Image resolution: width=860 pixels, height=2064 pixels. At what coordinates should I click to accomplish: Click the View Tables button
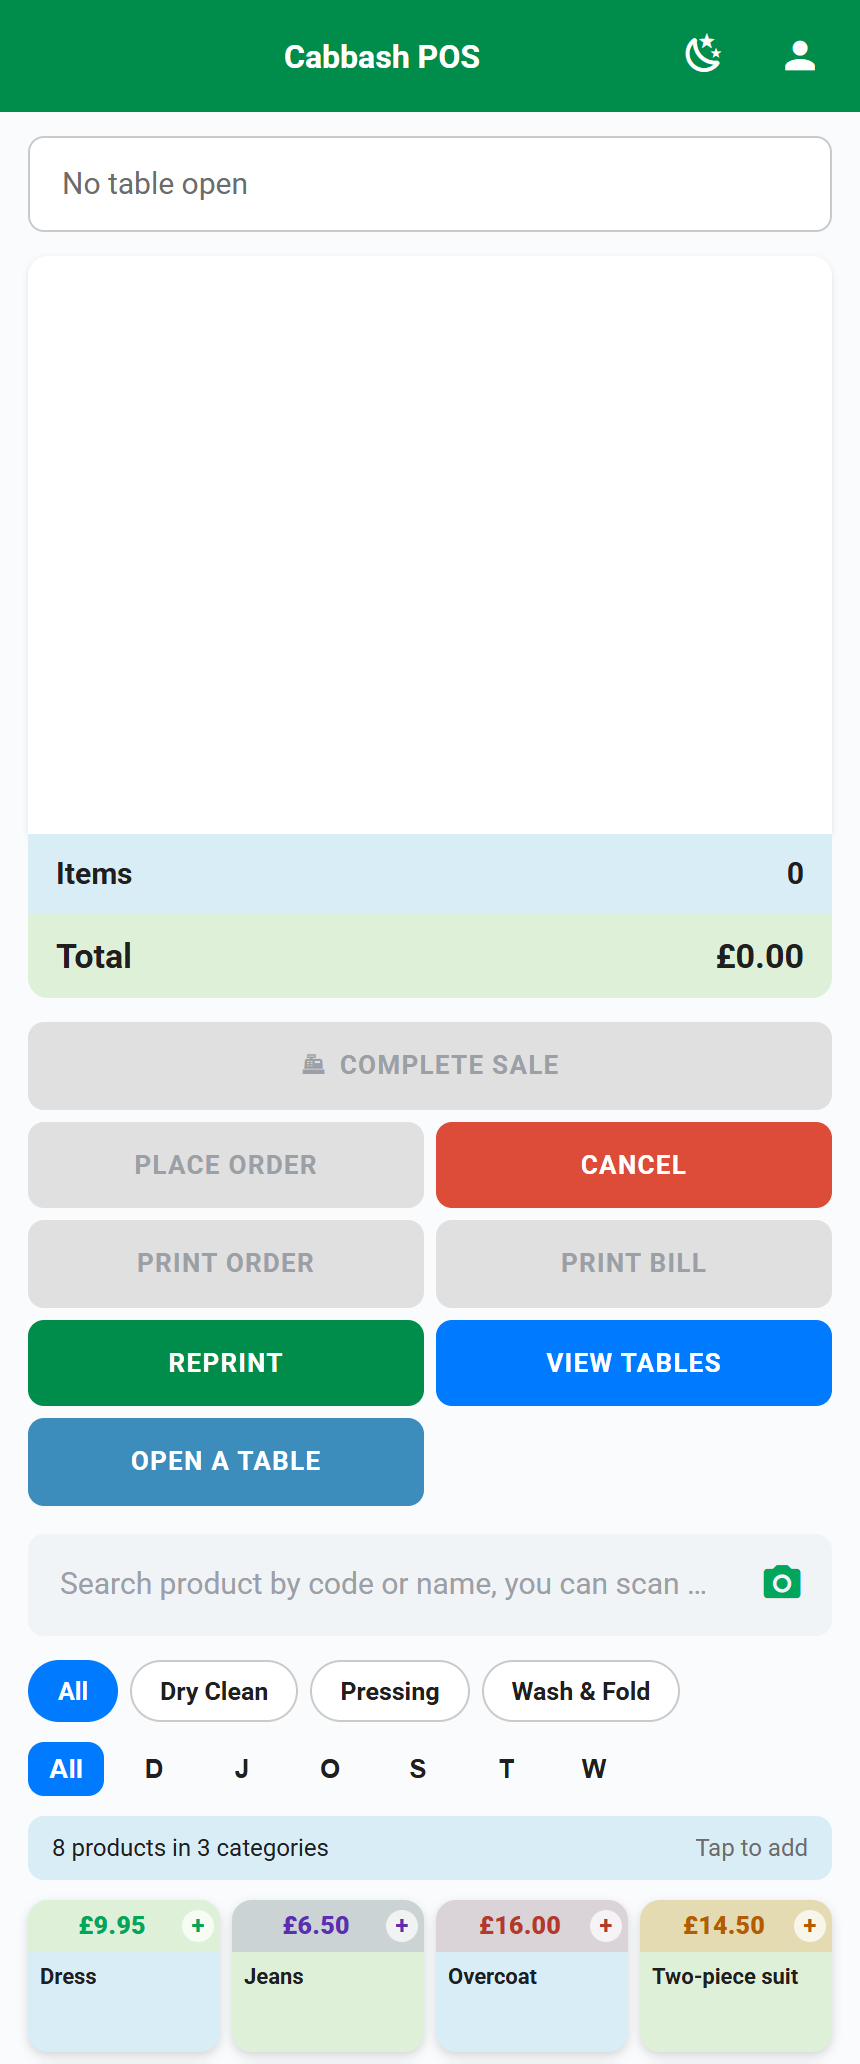[x=634, y=1363]
